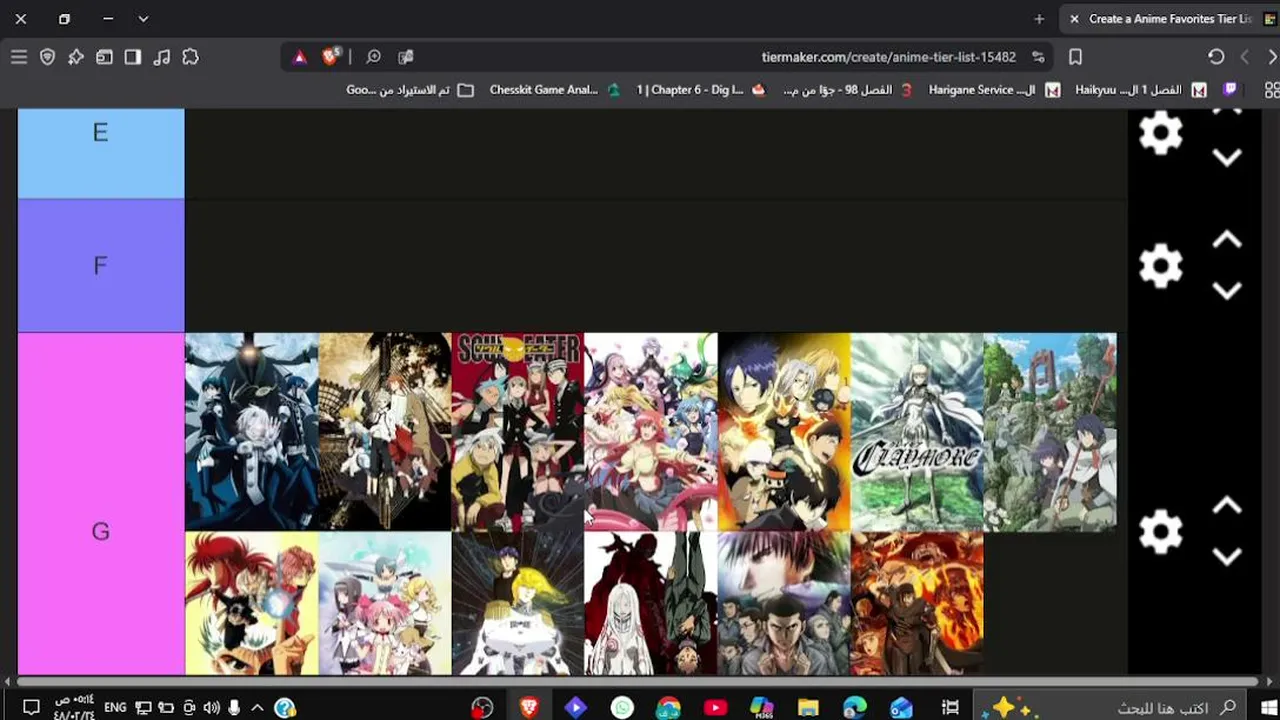Select the red and black Deadman Wonderland poster
Screen dimensions: 1280x720
coord(651,604)
